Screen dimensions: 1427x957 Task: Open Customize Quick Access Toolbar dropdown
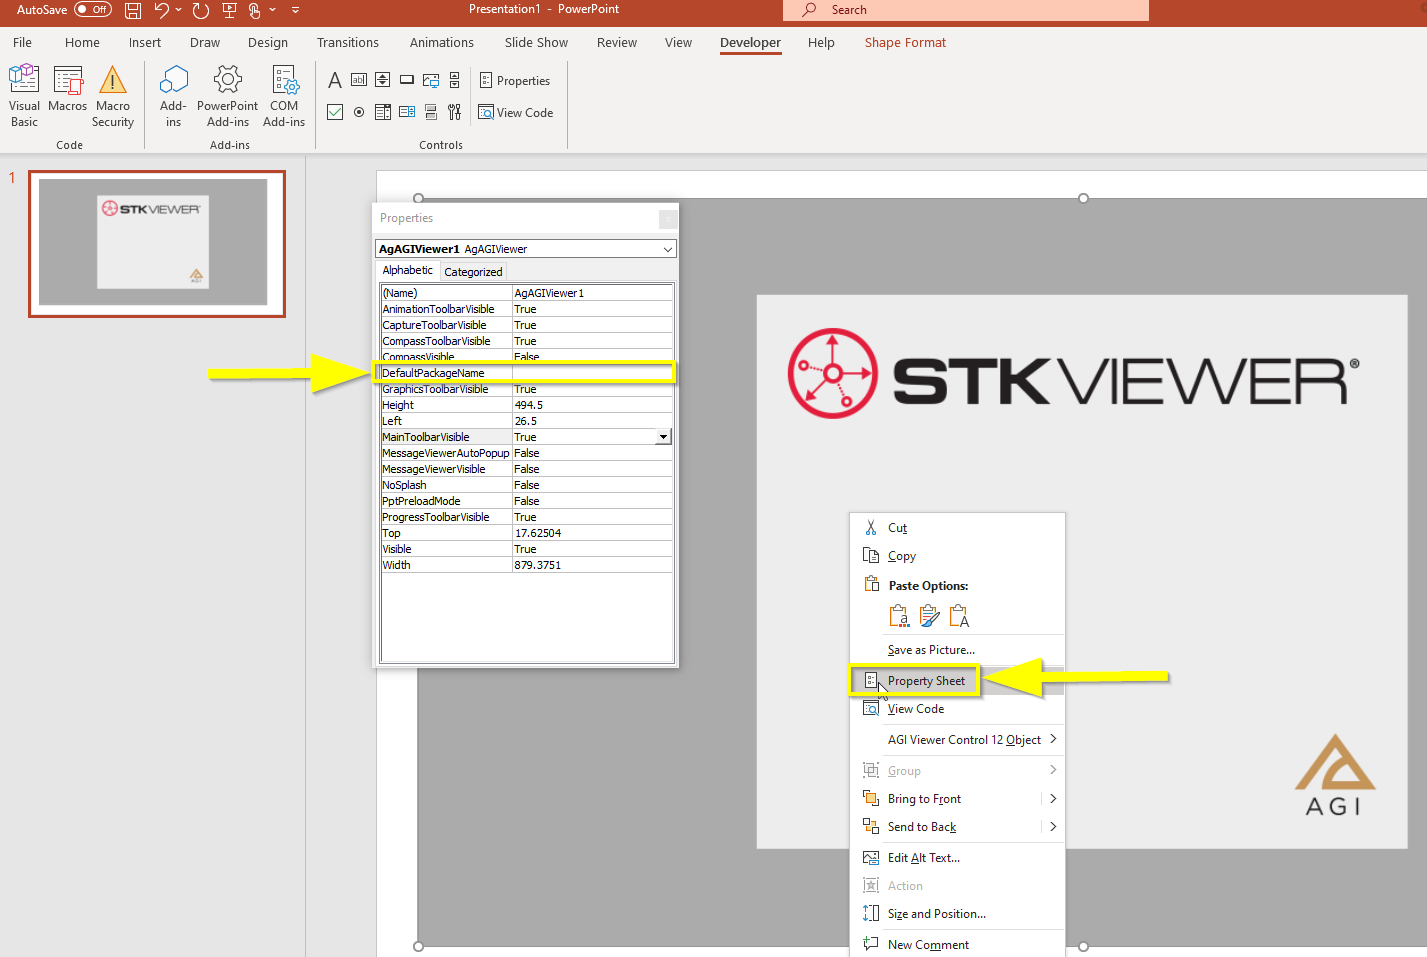(295, 10)
